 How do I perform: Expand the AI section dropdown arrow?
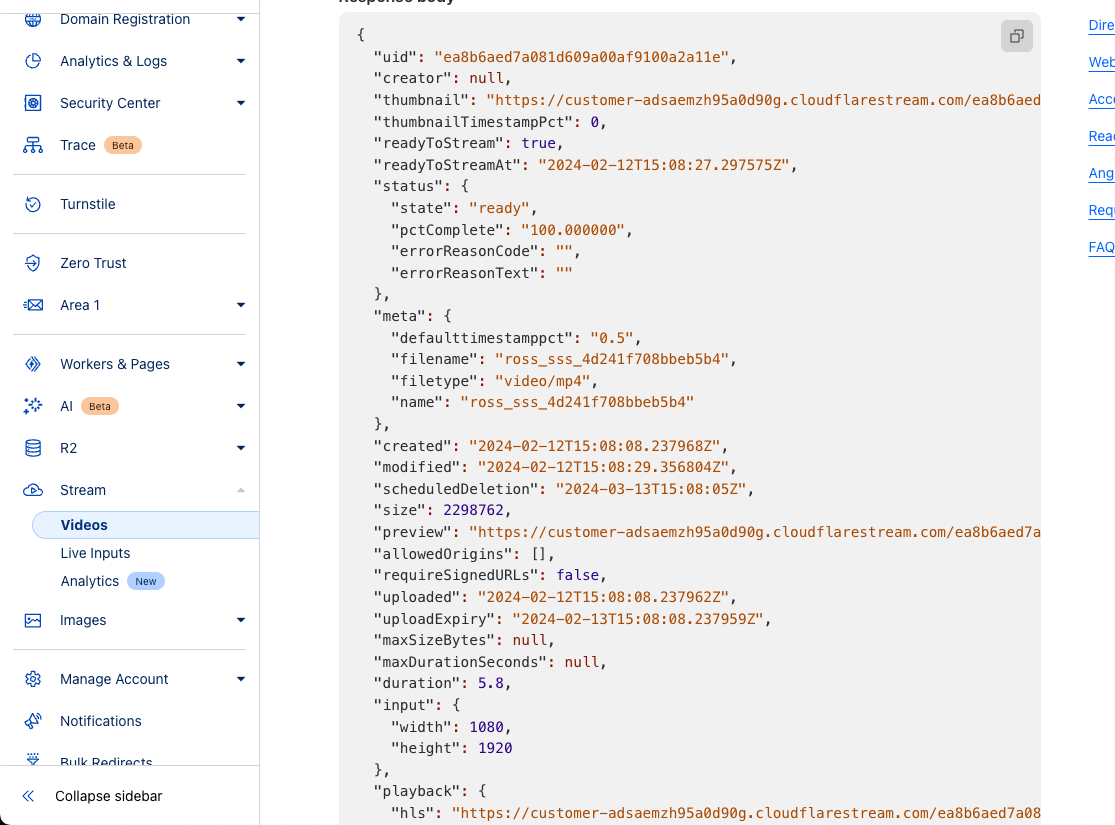241,406
